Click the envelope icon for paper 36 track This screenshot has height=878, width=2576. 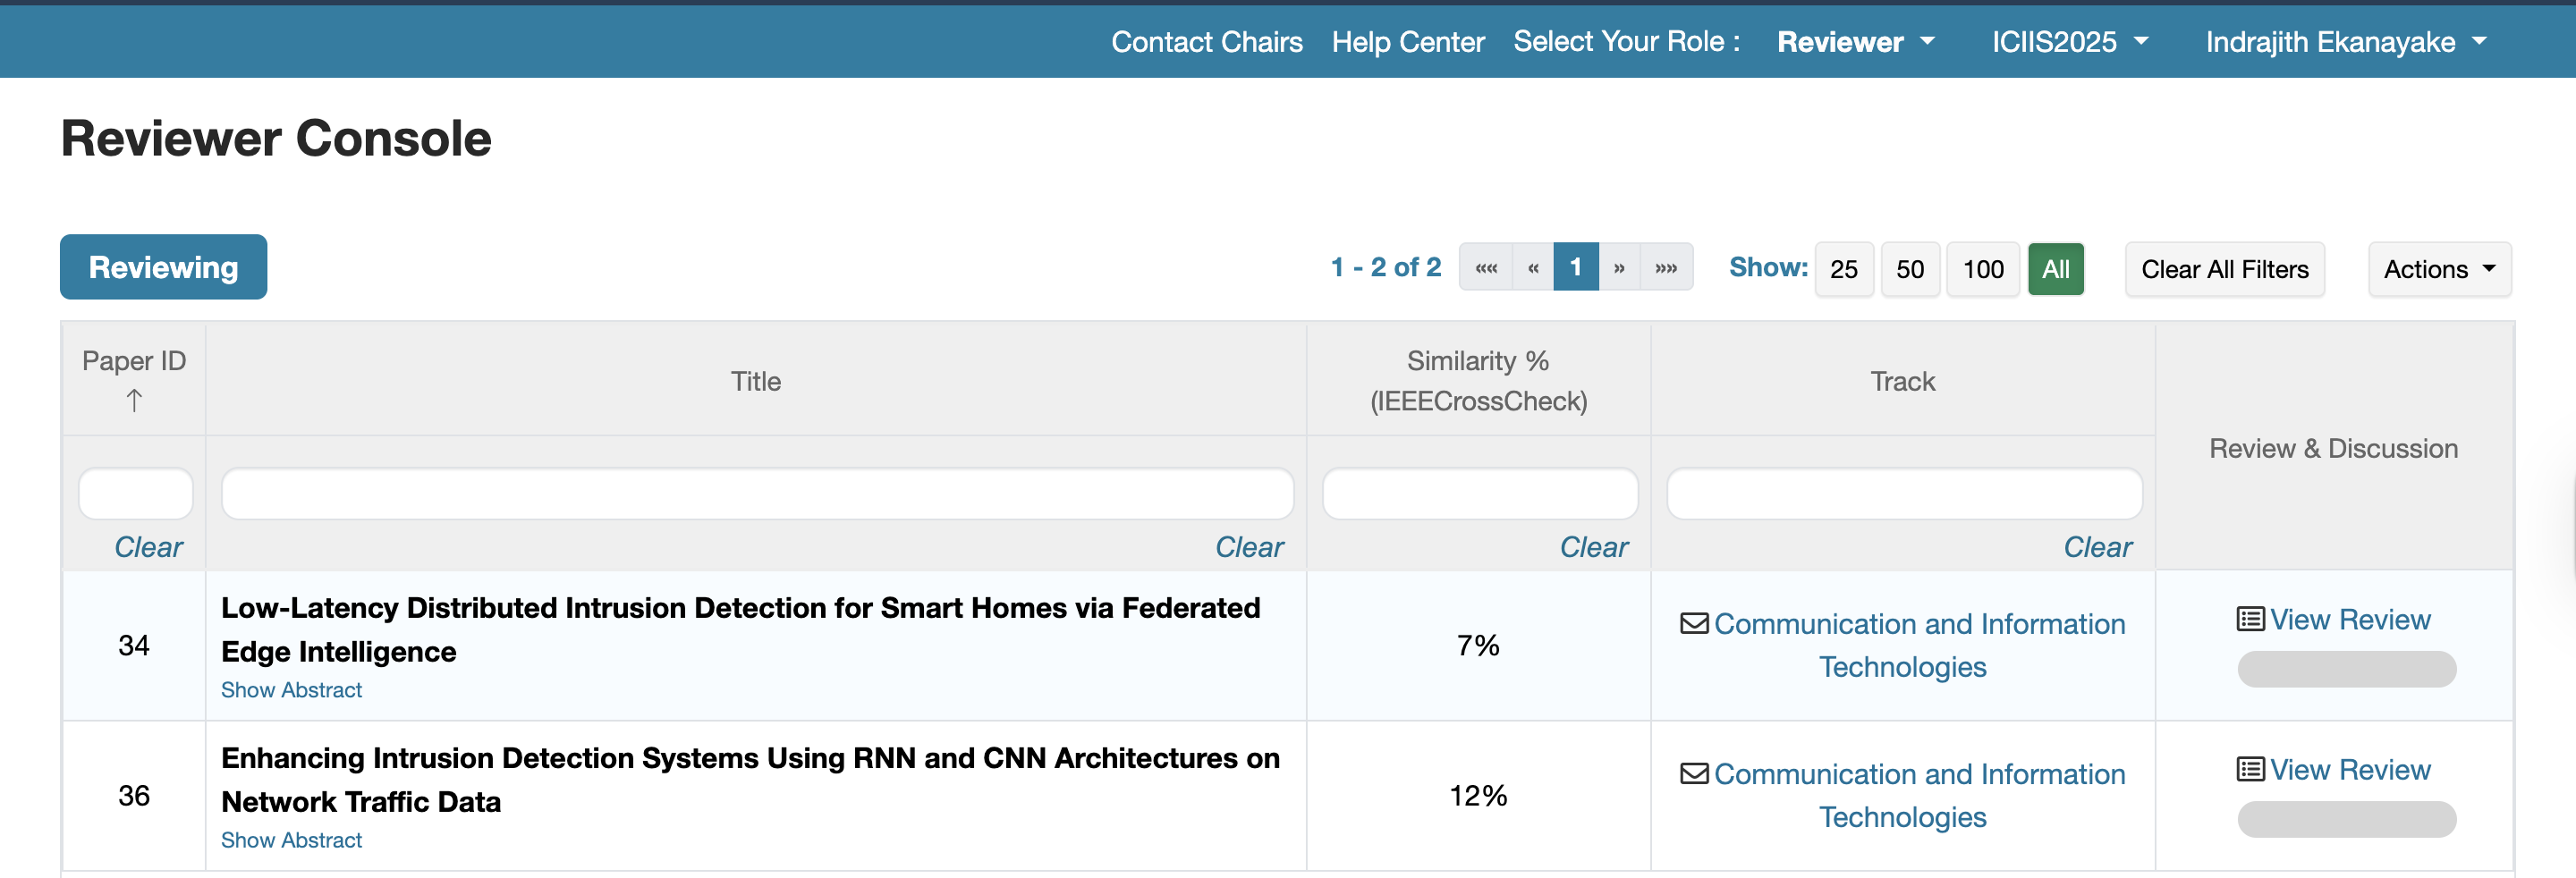coord(1694,773)
